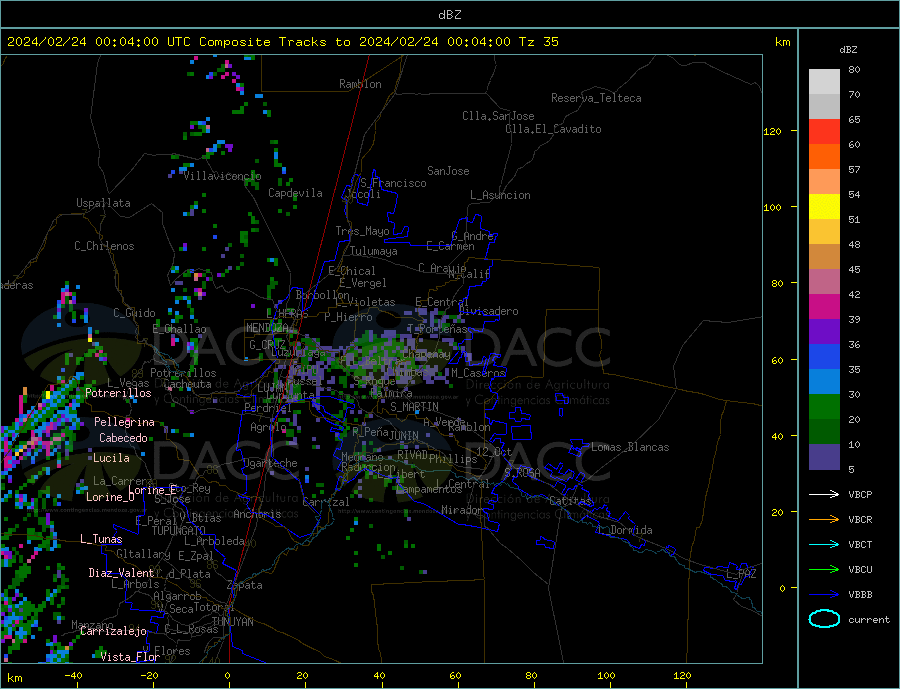Click the white Pellegrina label
This screenshot has width=900, height=689.
(x=125, y=422)
